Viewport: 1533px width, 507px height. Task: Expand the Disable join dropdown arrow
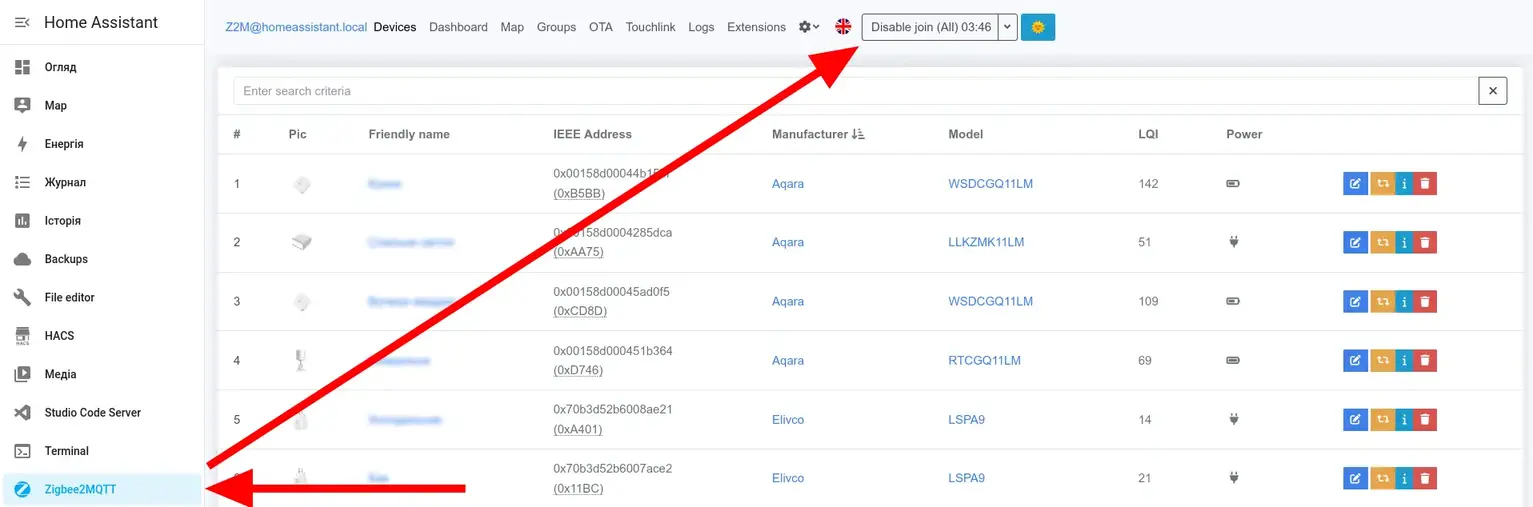tap(1008, 27)
